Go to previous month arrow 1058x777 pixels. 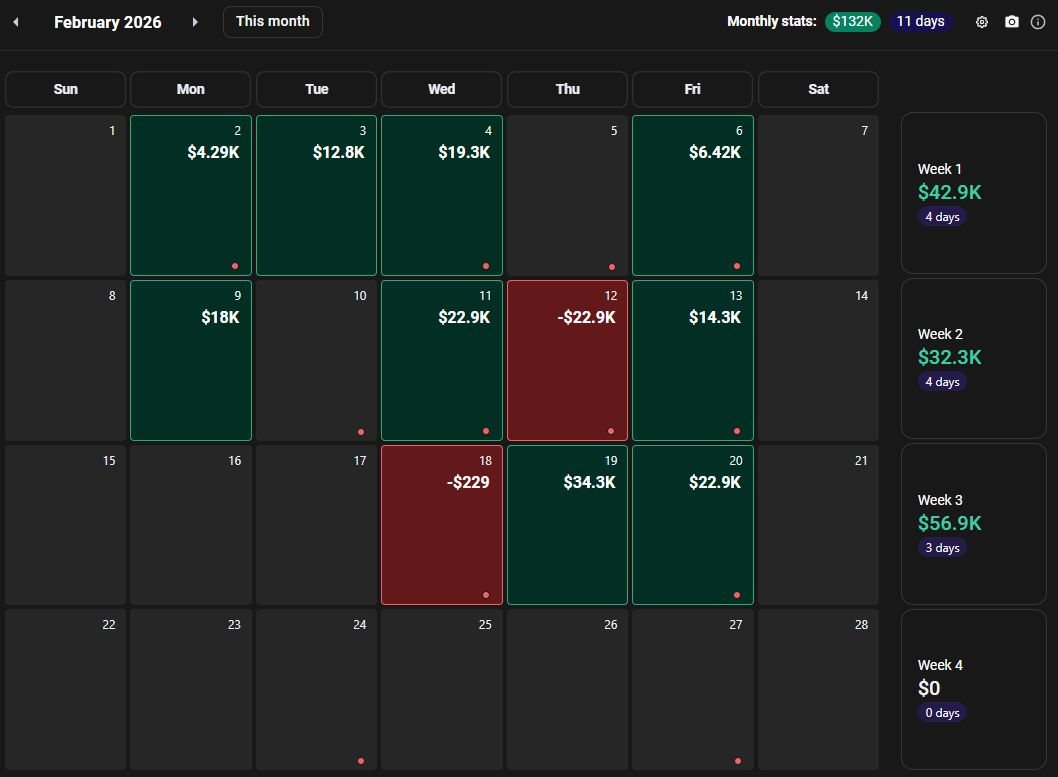pyautogui.click(x=16, y=22)
